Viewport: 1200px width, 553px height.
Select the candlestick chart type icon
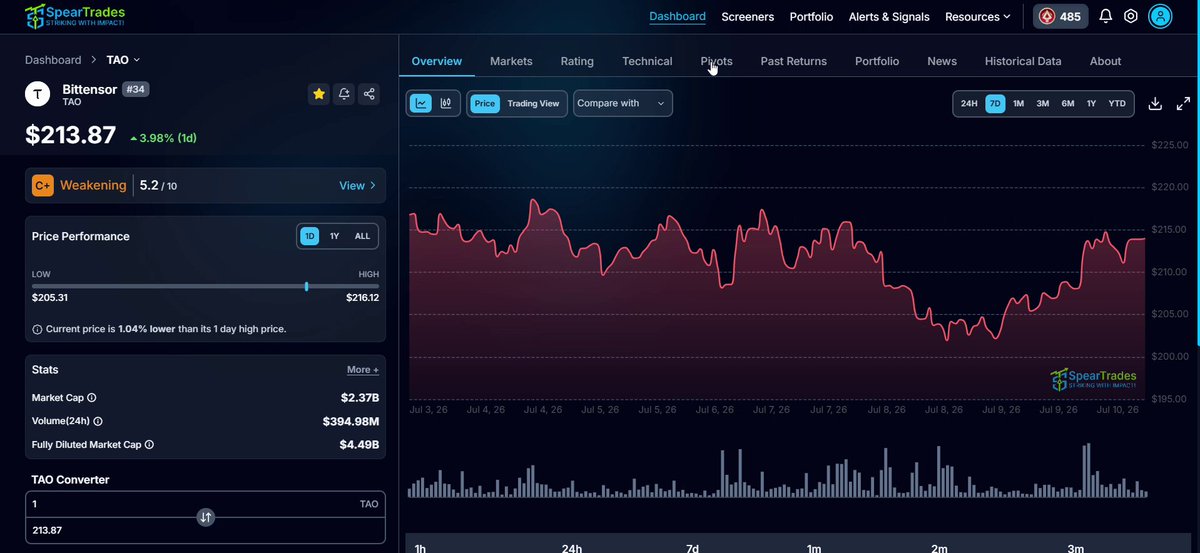click(446, 103)
